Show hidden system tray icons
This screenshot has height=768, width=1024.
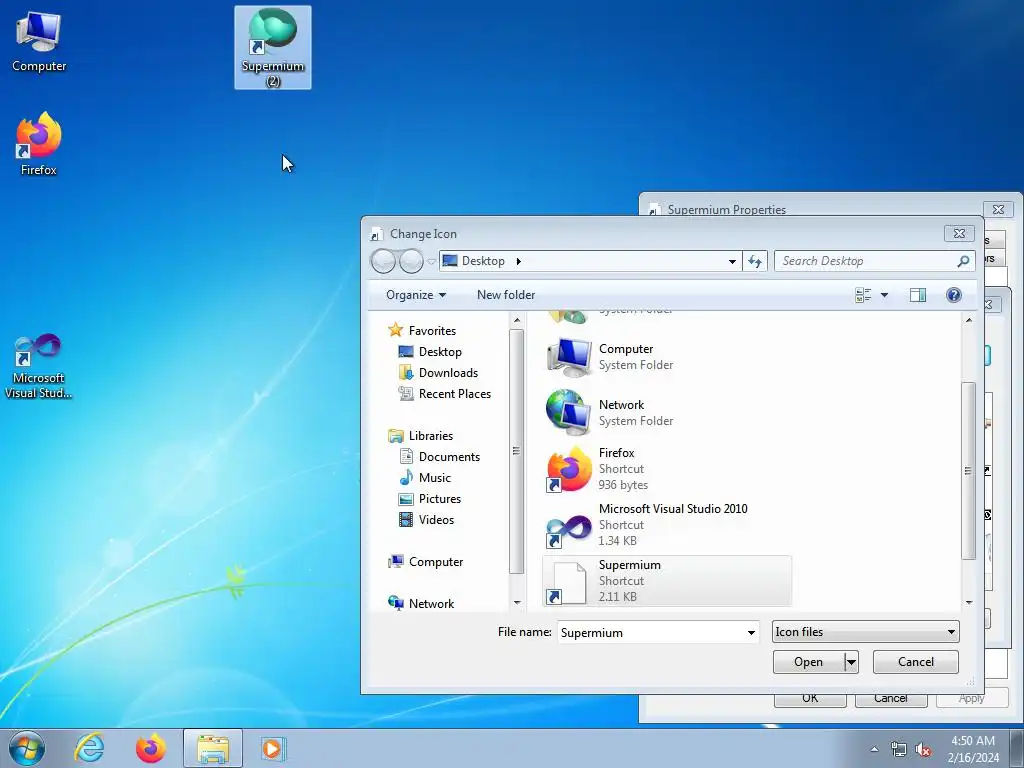coord(874,749)
